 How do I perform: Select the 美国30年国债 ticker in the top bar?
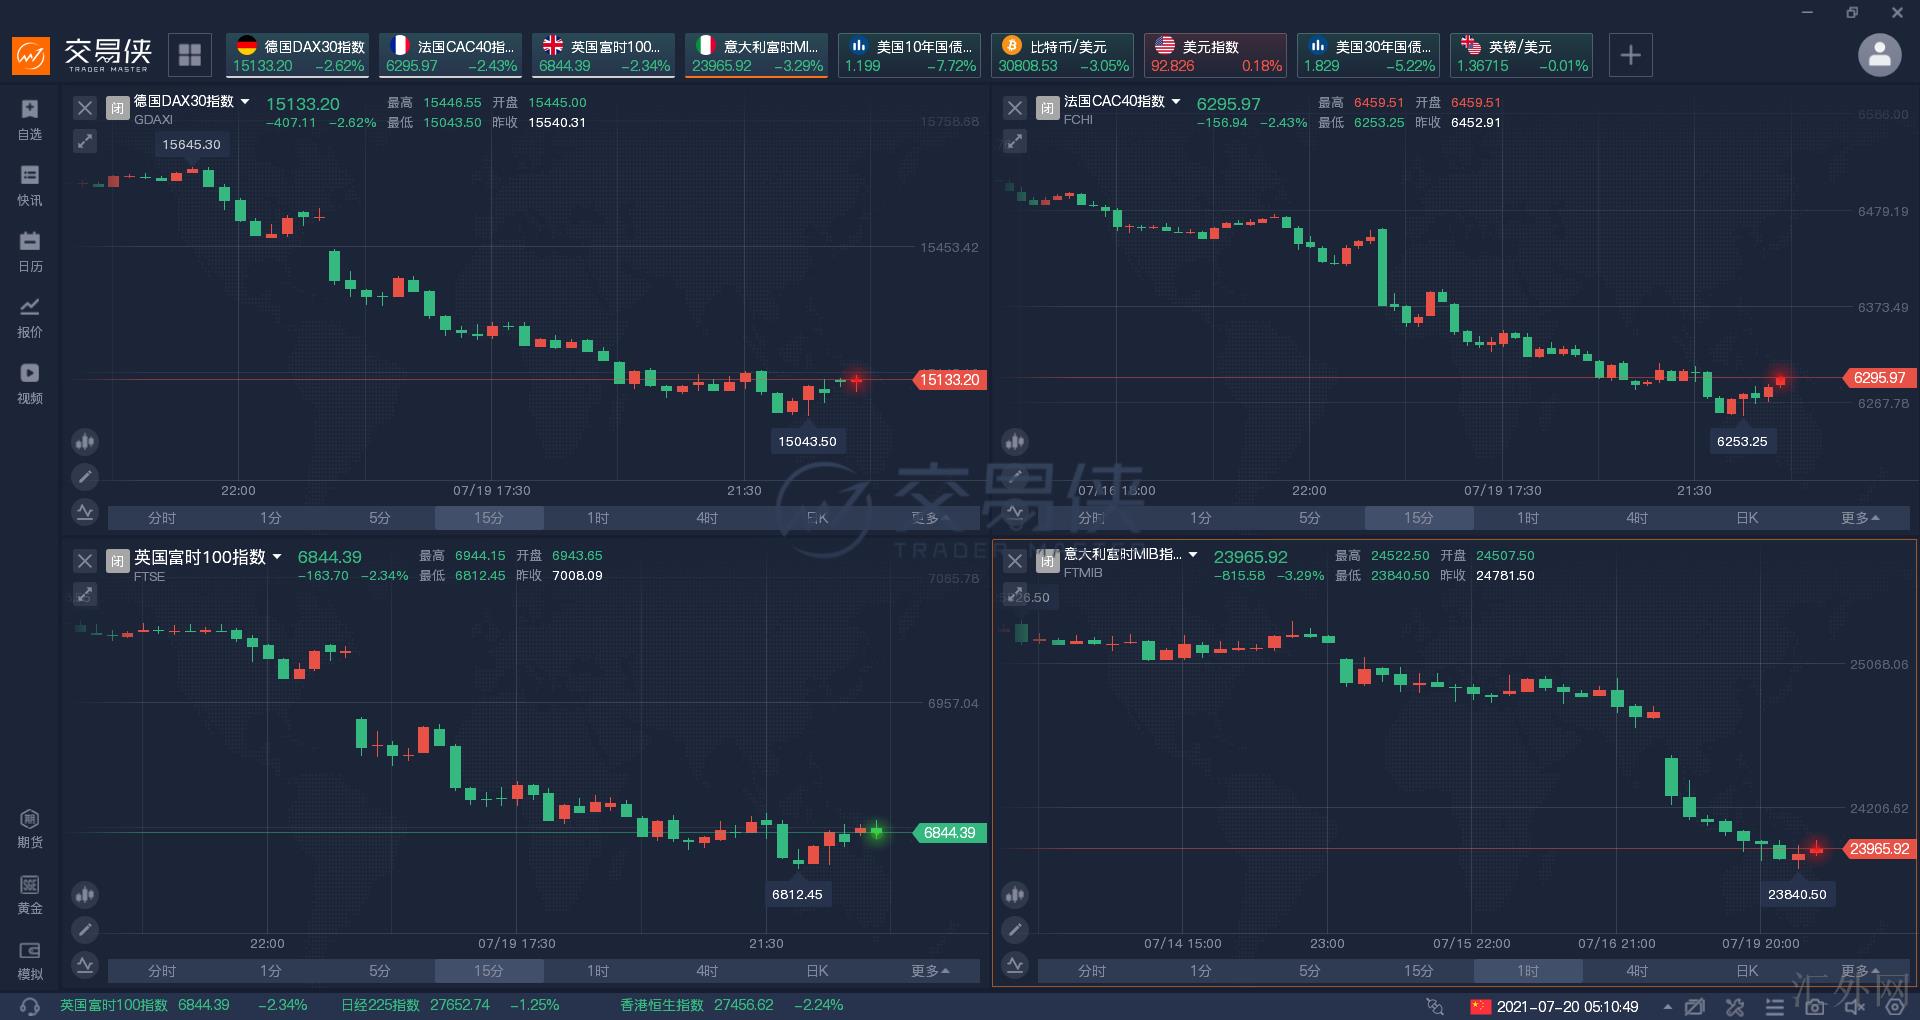1369,55
